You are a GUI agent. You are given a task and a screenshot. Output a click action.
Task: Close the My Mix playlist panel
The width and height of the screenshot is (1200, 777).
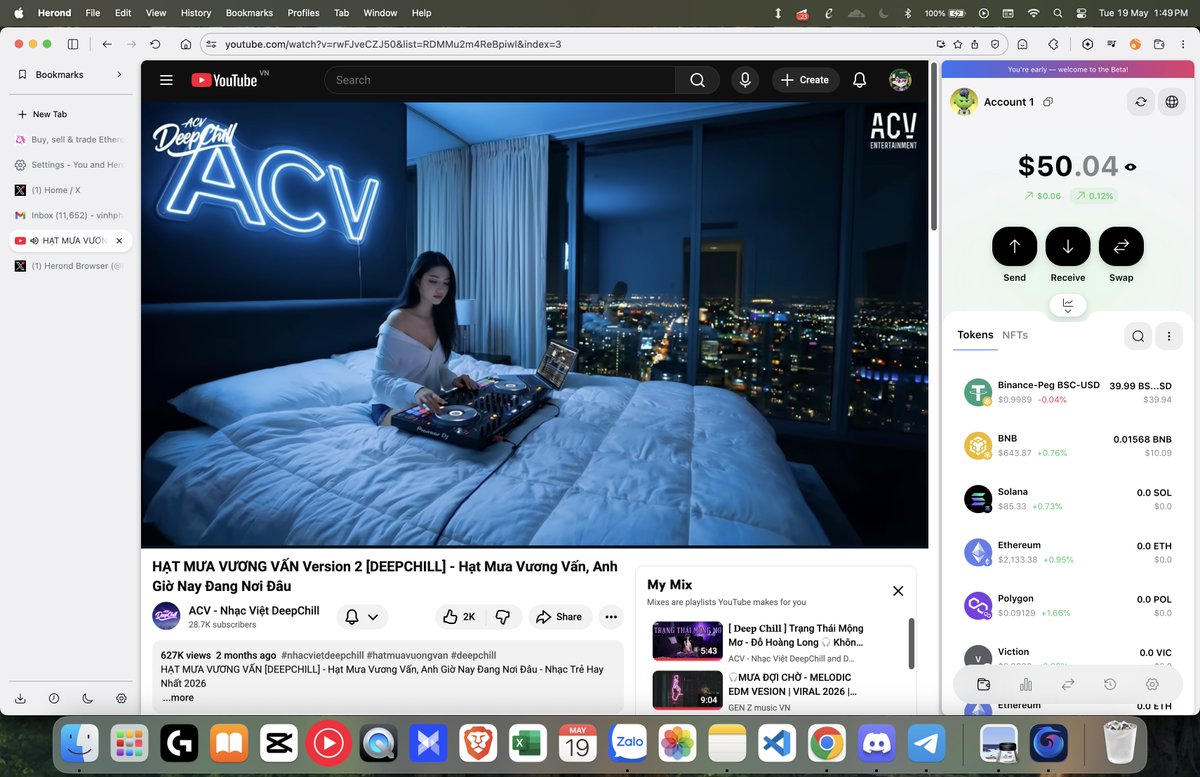898,591
